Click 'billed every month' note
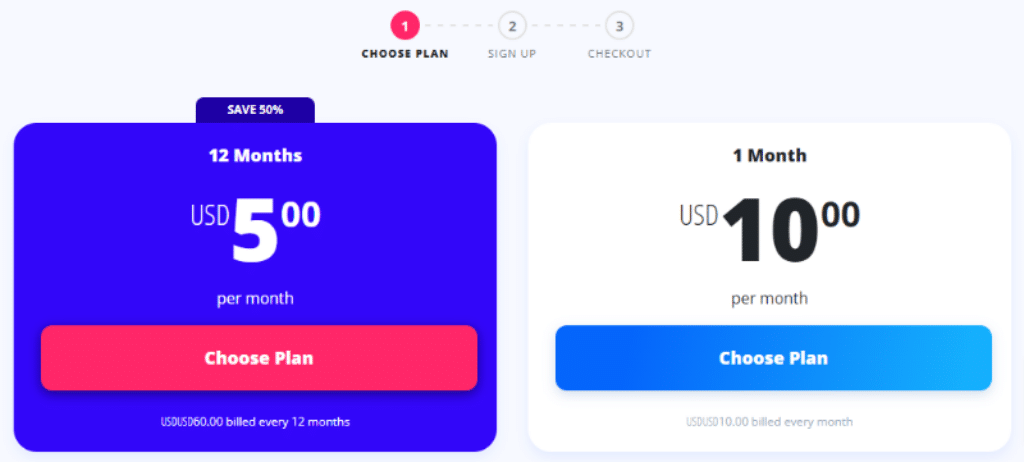This screenshot has width=1024, height=462. [x=769, y=421]
